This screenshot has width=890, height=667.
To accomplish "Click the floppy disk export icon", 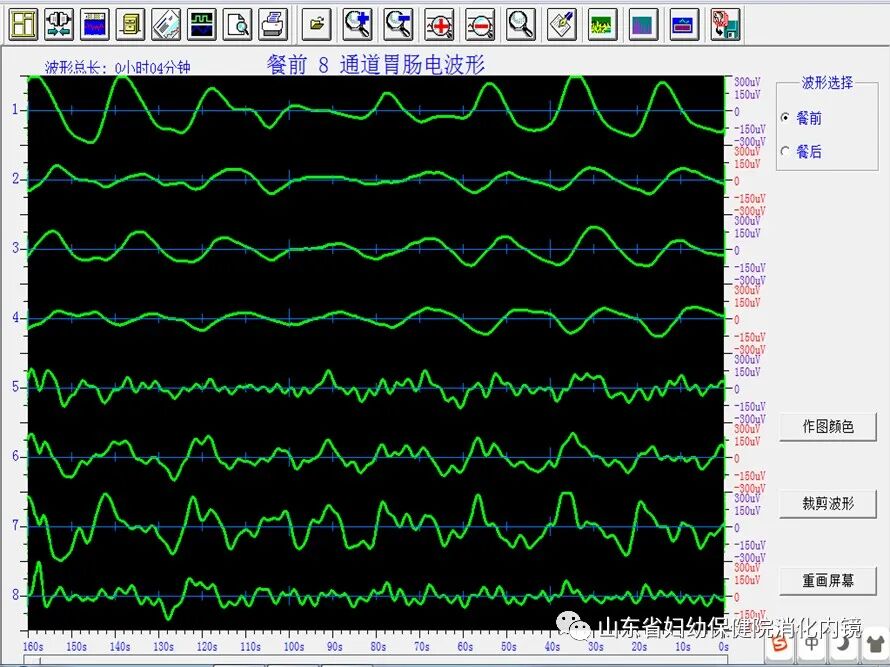I will point(726,24).
